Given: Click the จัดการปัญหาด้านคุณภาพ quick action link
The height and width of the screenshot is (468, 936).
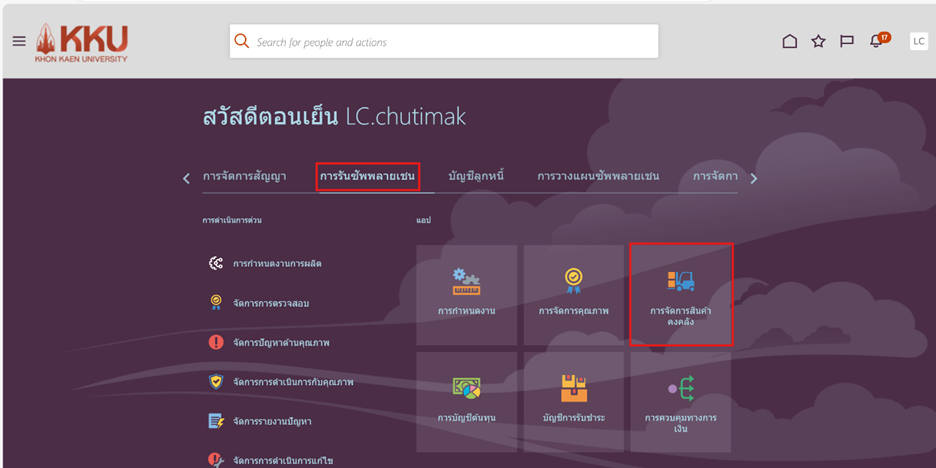Looking at the screenshot, I should coord(280,342).
